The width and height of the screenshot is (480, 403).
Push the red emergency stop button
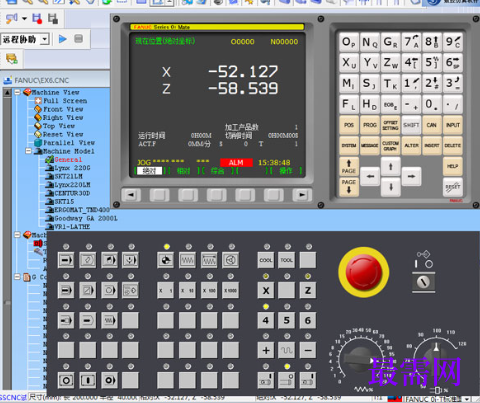(364, 272)
